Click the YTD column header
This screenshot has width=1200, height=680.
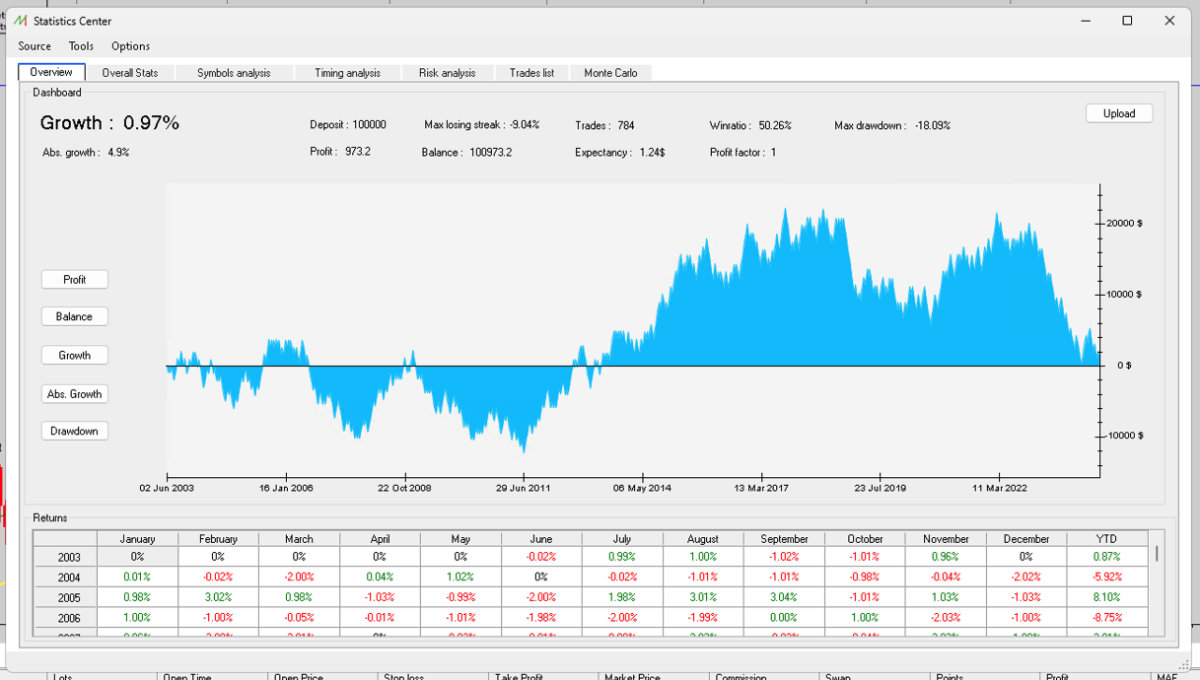[x=1108, y=539]
